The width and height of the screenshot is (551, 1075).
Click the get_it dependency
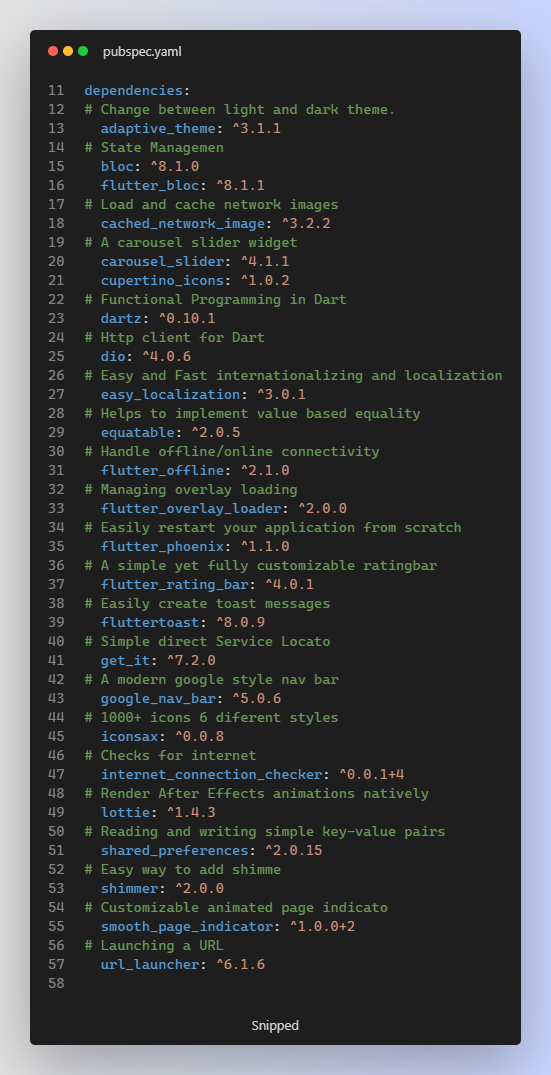[x=125, y=661]
